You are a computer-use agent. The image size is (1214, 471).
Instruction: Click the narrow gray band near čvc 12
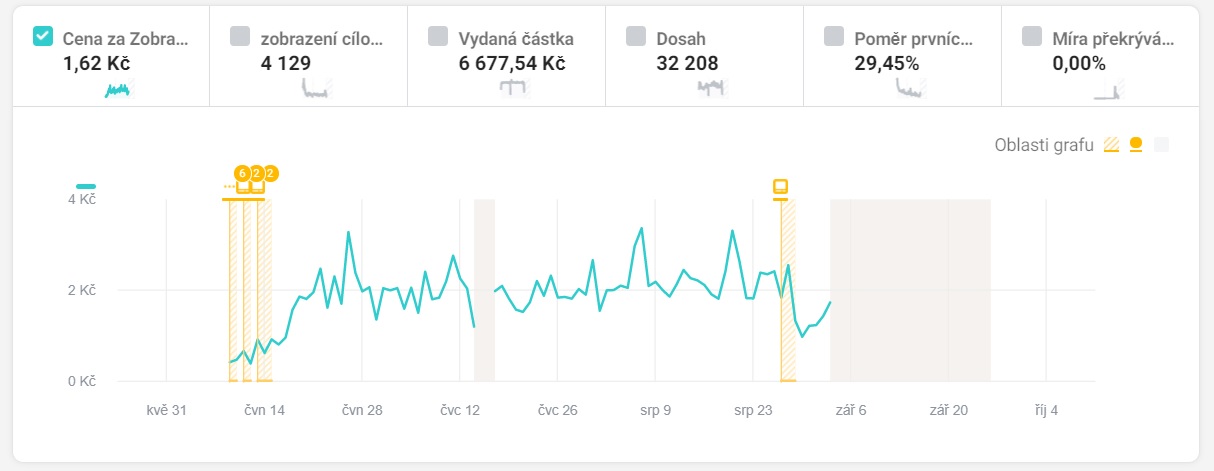(484, 290)
